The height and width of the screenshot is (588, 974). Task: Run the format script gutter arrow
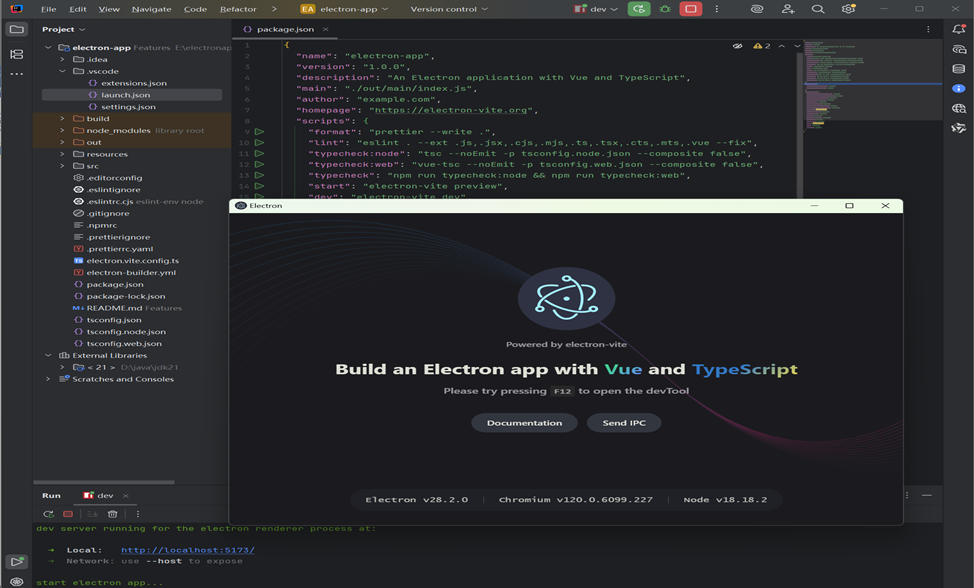(x=260, y=132)
